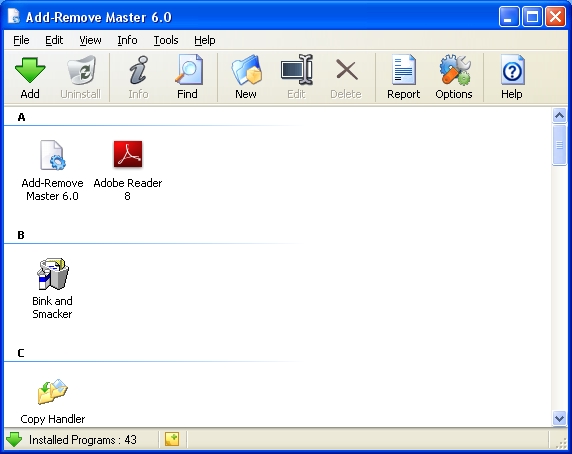Click the scrollbar up arrow
The height and width of the screenshot is (454, 572).
pos(559,116)
